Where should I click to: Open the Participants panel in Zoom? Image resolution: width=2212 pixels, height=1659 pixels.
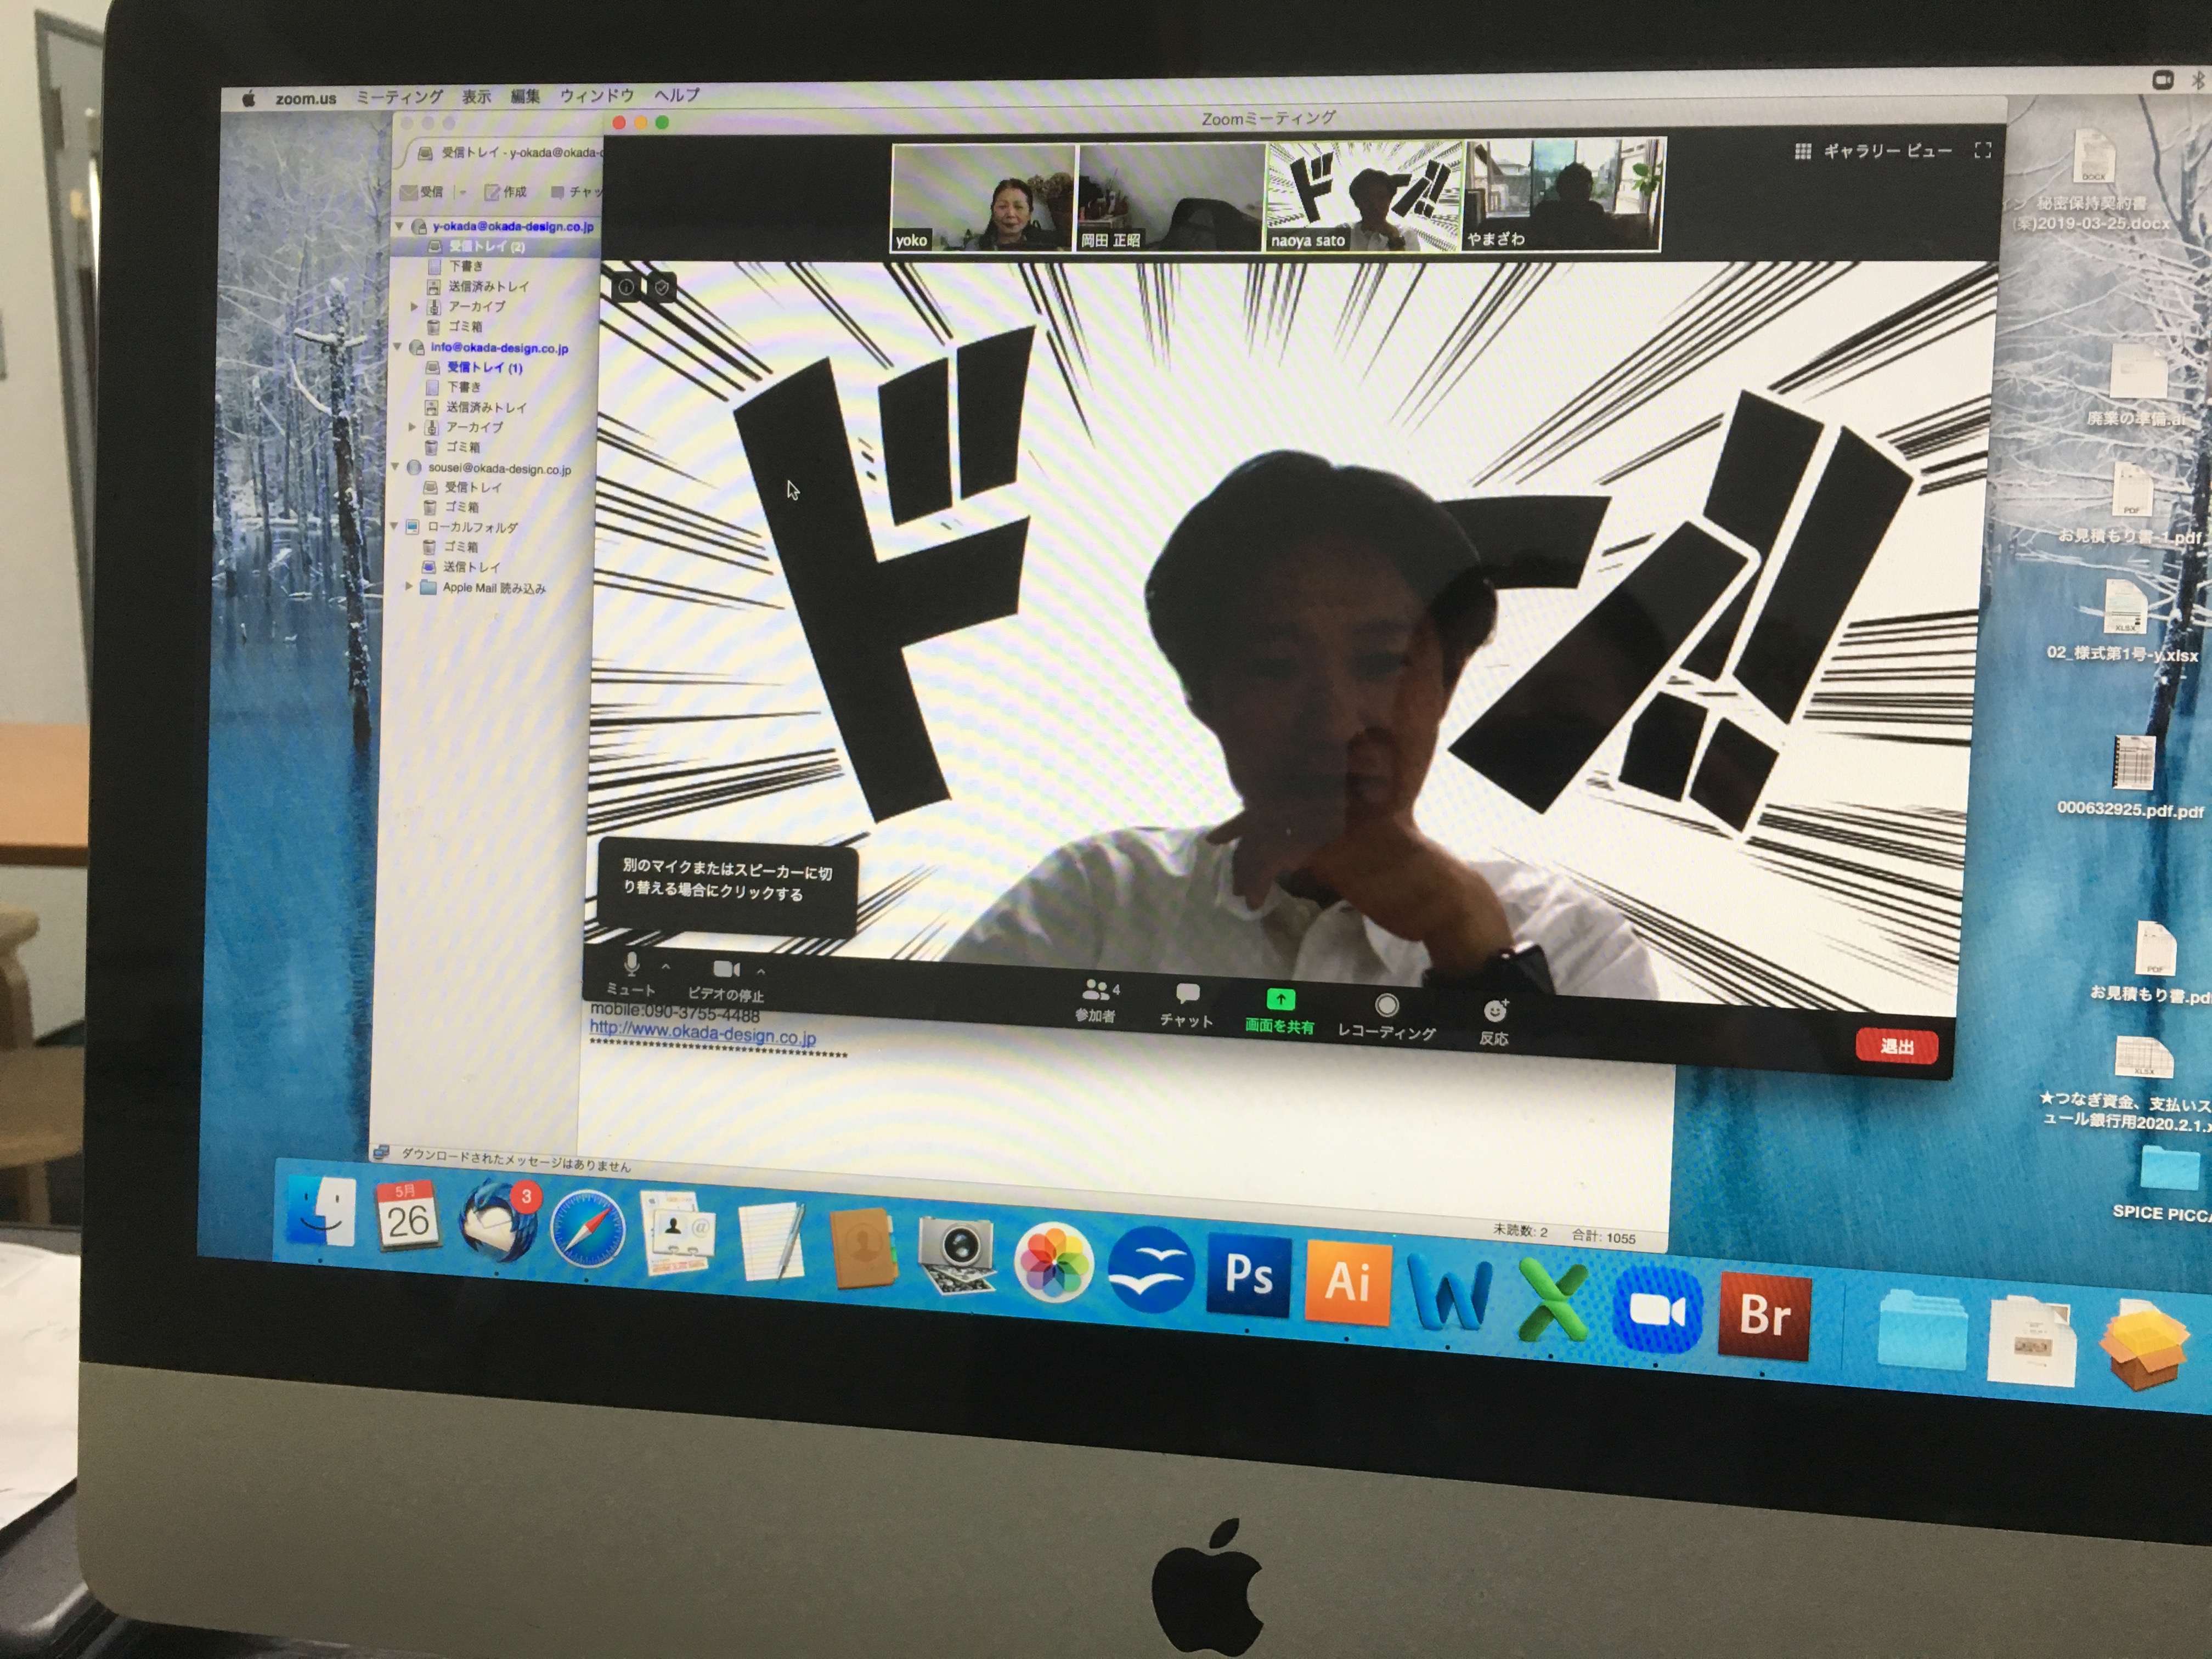[x=1097, y=991]
